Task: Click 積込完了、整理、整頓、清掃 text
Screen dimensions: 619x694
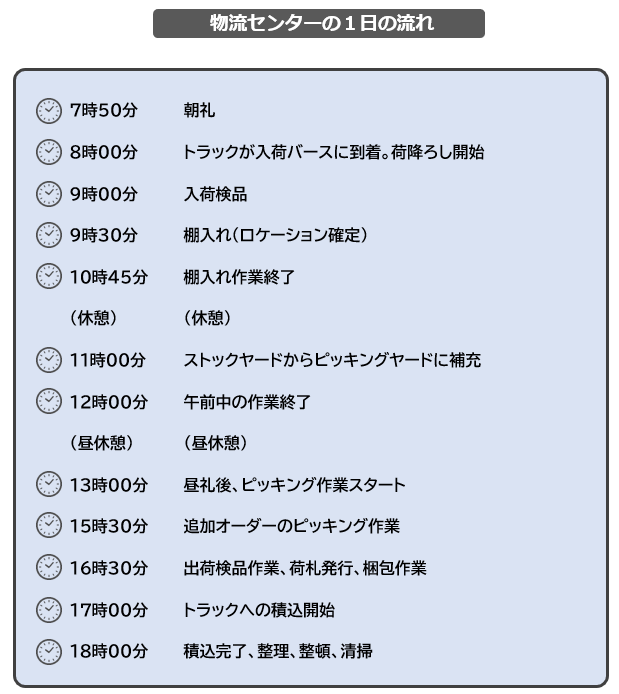Action: pyautogui.click(x=278, y=652)
